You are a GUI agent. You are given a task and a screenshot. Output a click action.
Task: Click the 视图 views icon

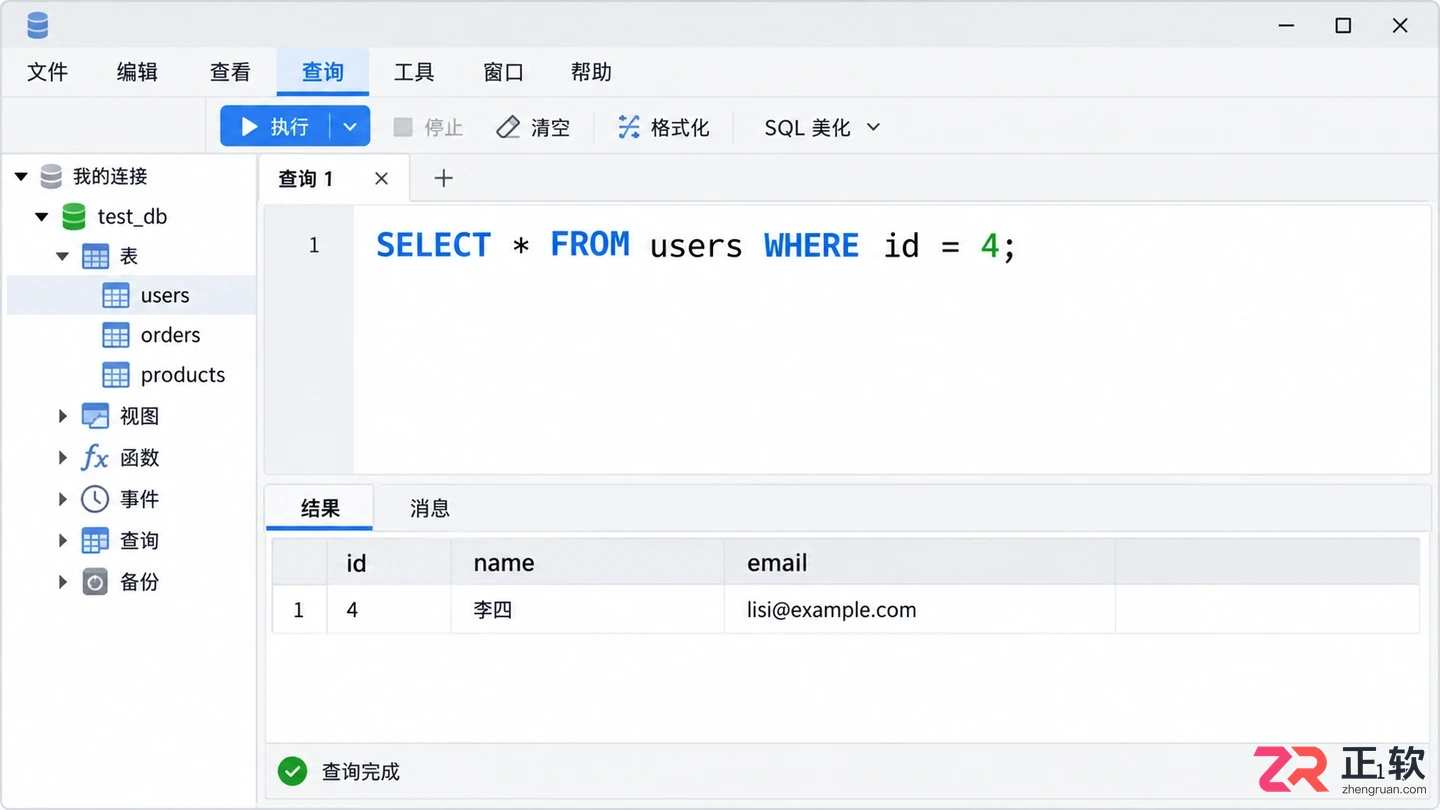(95, 416)
